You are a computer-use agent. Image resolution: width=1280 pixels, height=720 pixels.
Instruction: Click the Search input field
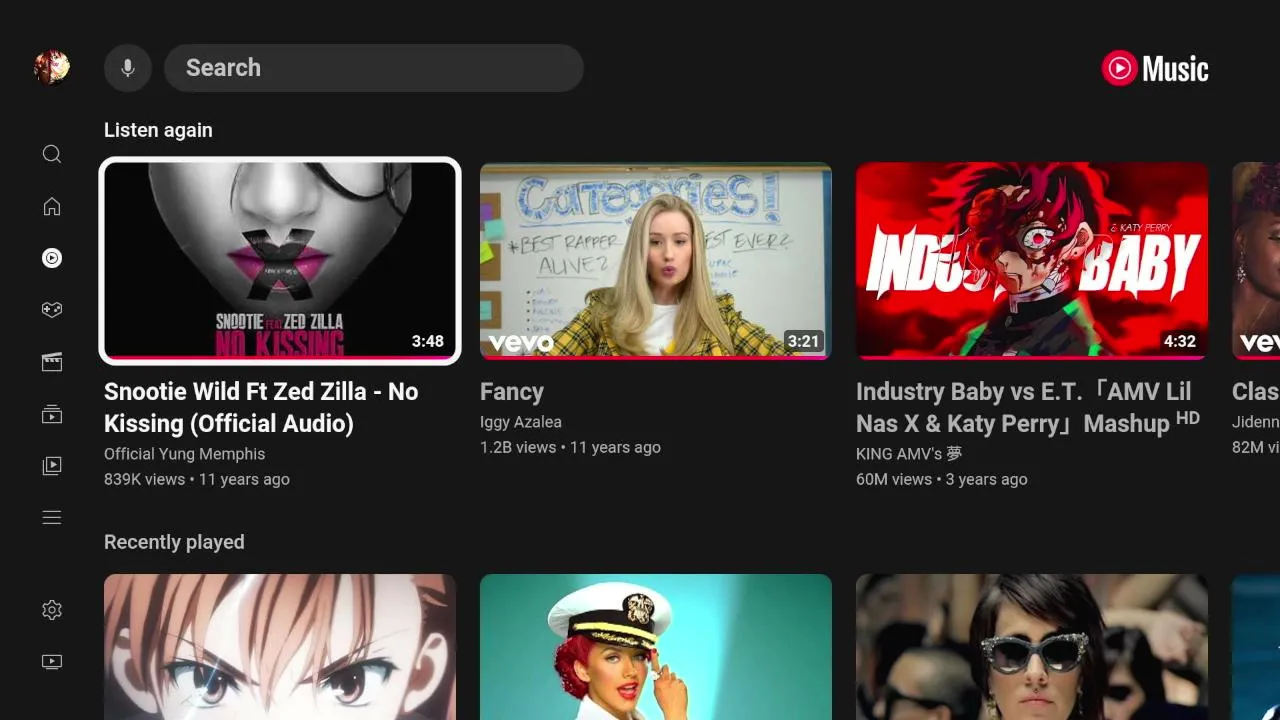click(x=374, y=68)
